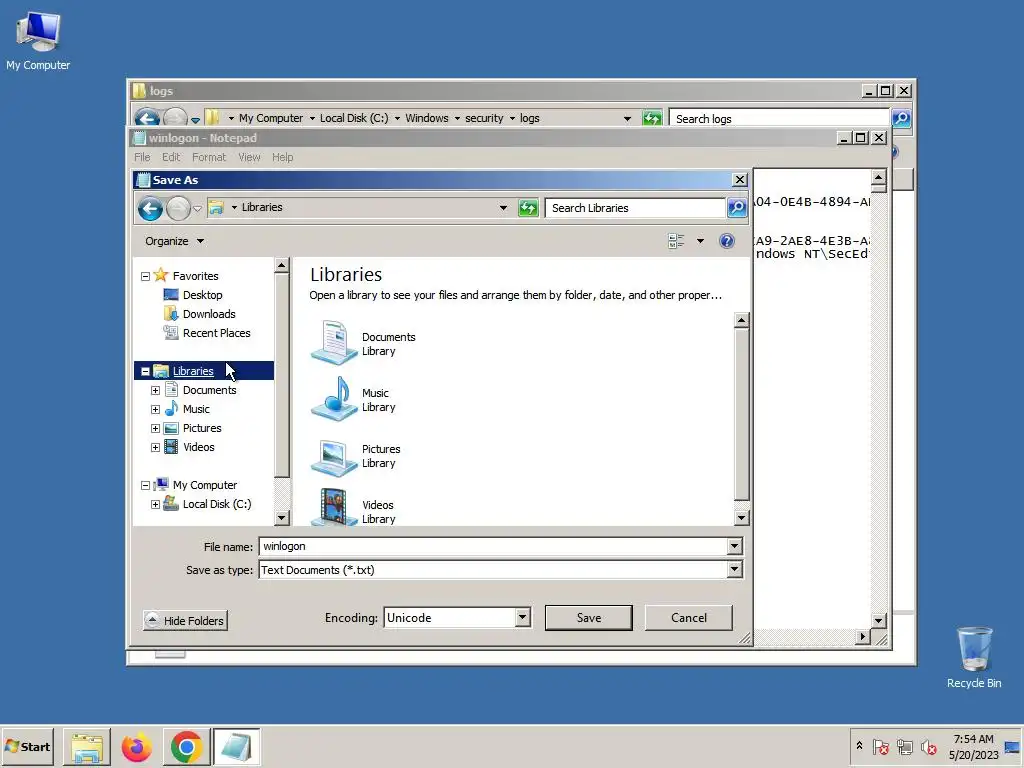The width and height of the screenshot is (1024, 768).
Task: Click the search icon in logs window
Action: coord(901,118)
